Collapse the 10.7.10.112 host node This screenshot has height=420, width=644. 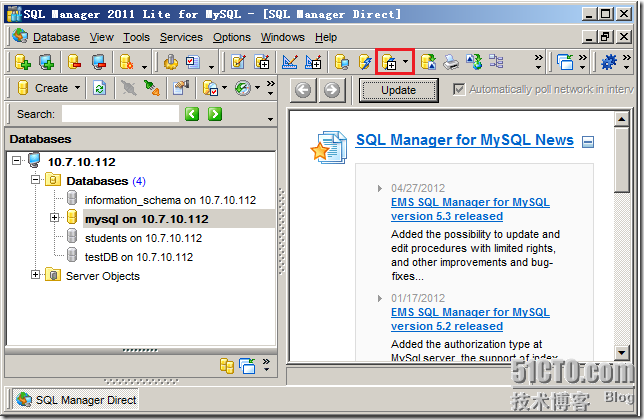16,161
